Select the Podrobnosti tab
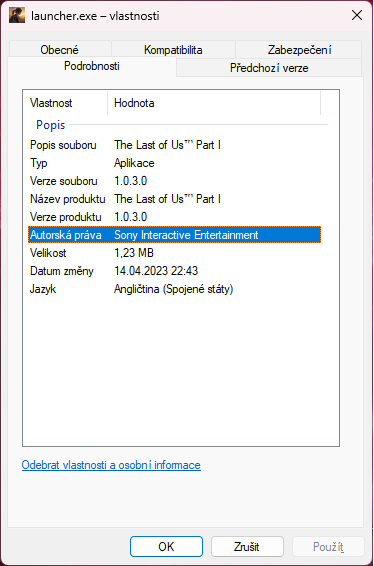This screenshot has width=374, height=566. coord(92,66)
